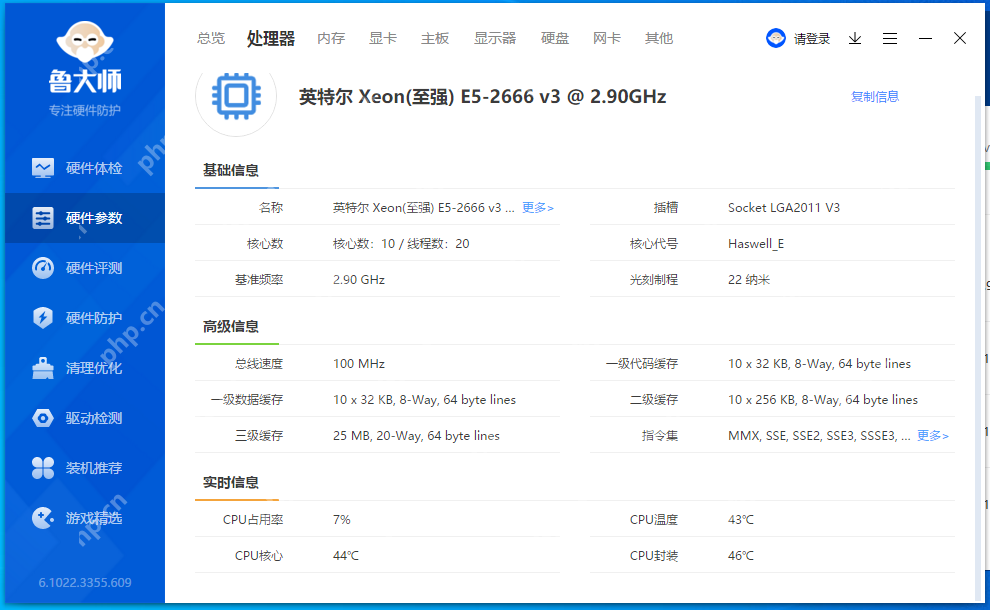Click the download arrow icon near top right
This screenshot has height=610, width=990.
point(854,38)
